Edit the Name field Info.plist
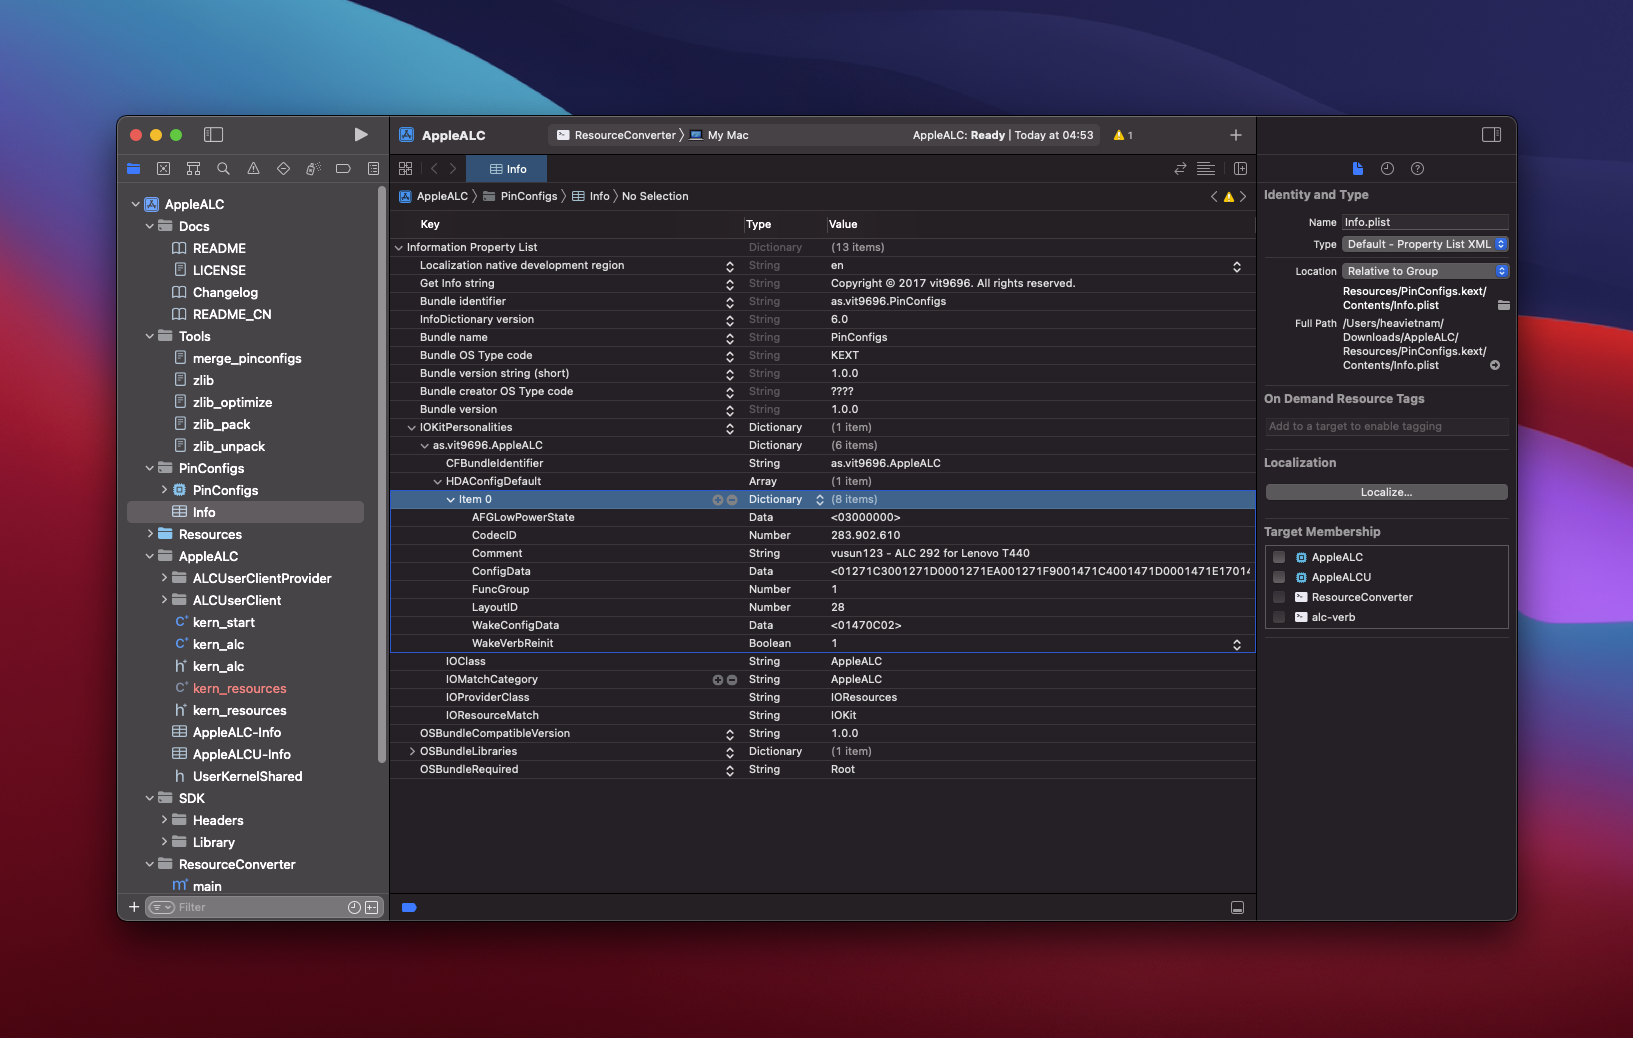Viewport: 1633px width, 1038px height. [x=1424, y=223]
